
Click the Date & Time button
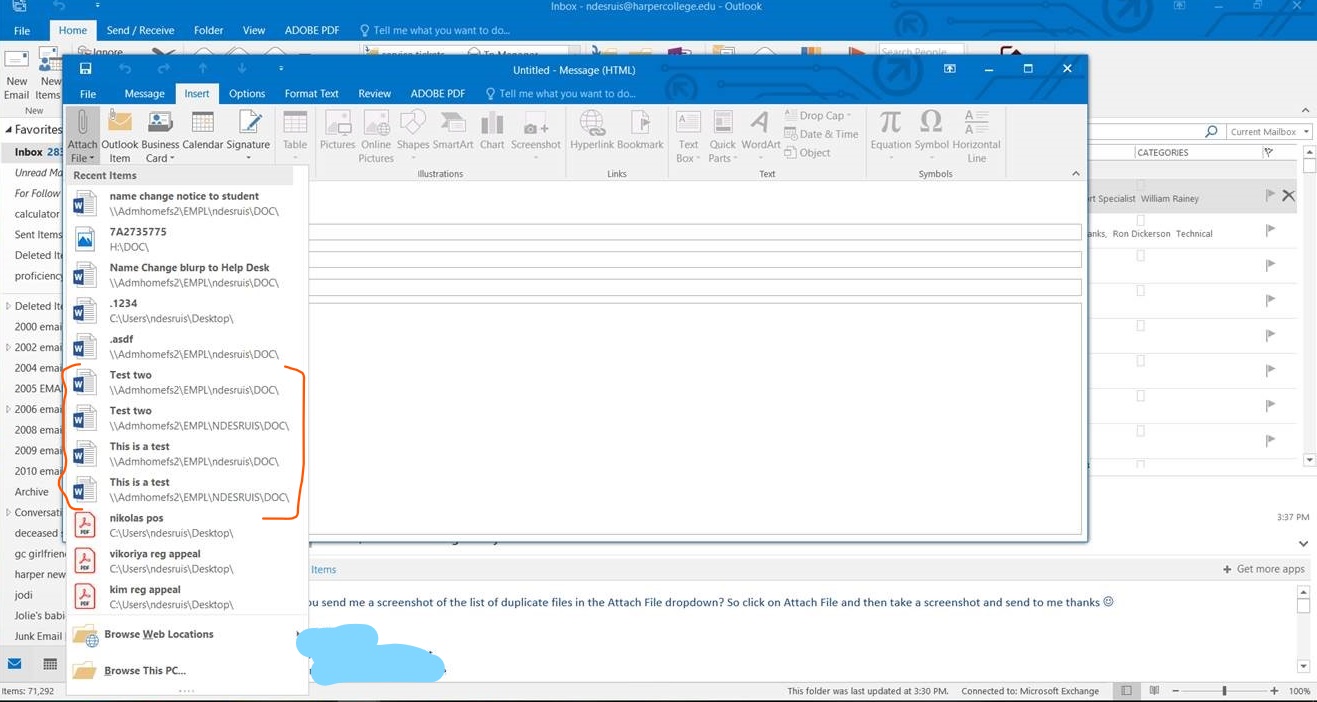821,134
